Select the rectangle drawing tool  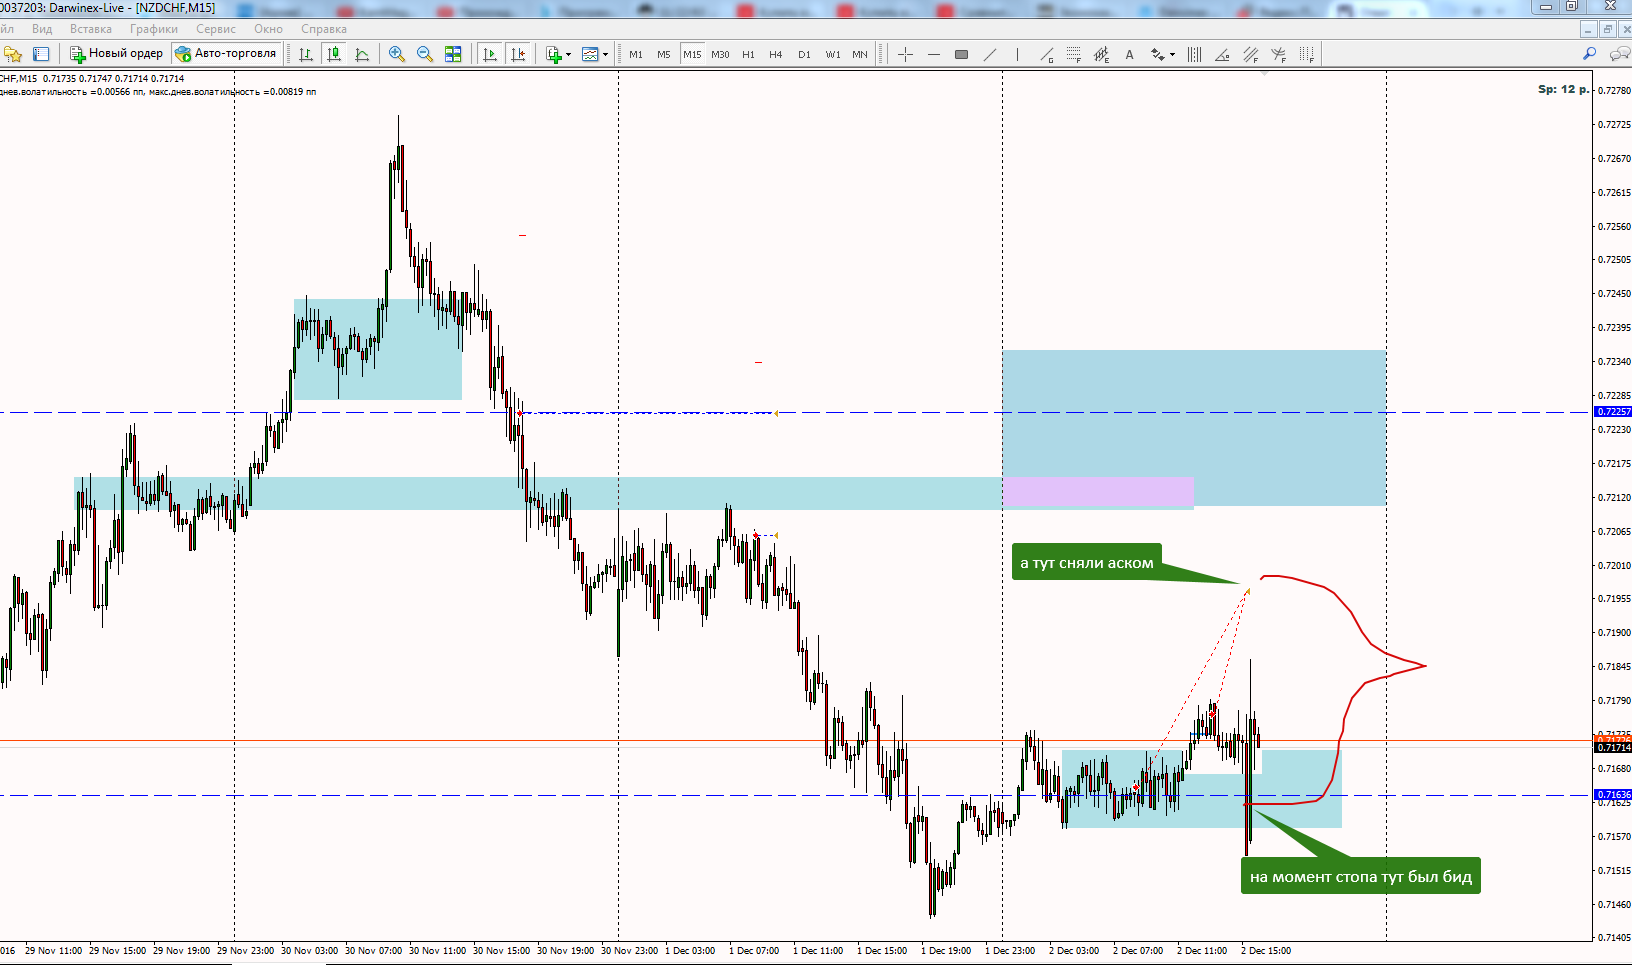click(961, 54)
